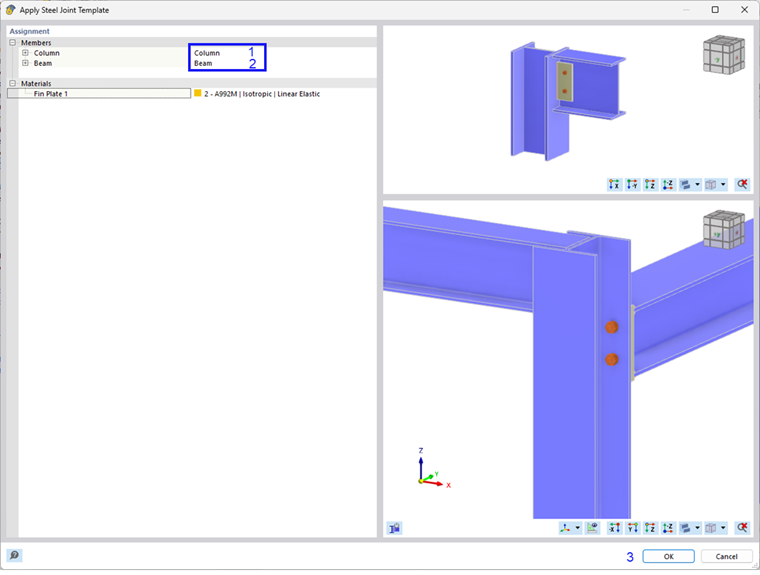The width and height of the screenshot is (760, 575).
Task: Click solid display mode icon in lower toolbar
Action: (x=685, y=528)
